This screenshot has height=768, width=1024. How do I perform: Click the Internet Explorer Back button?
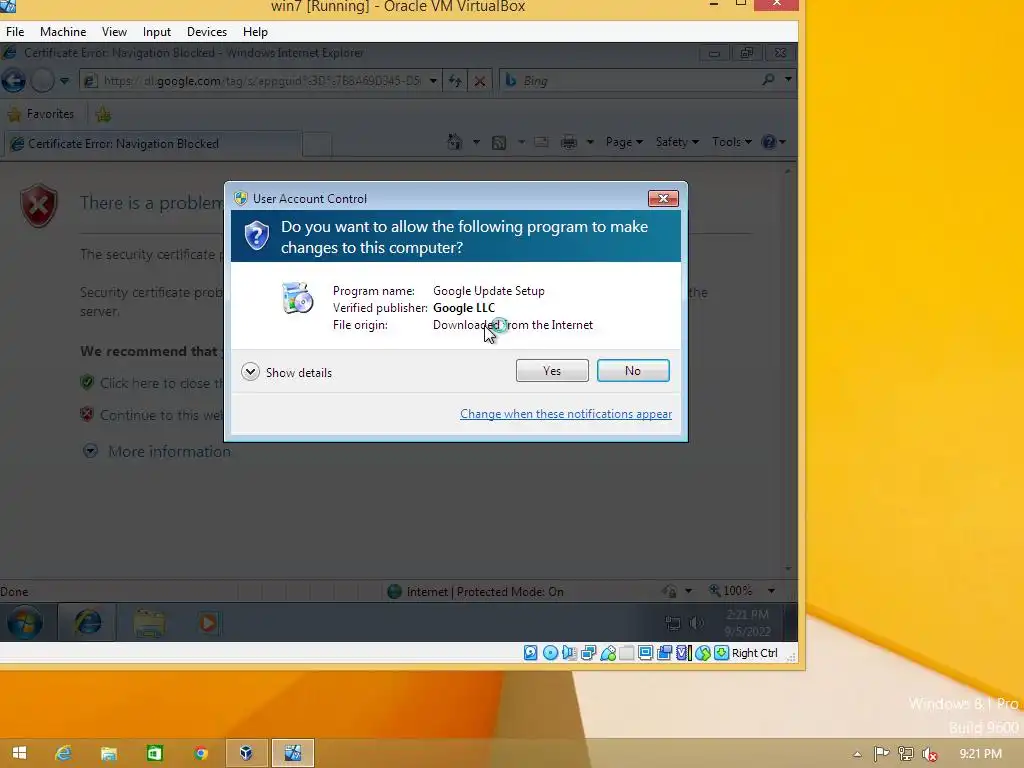pyautogui.click(x=14, y=80)
